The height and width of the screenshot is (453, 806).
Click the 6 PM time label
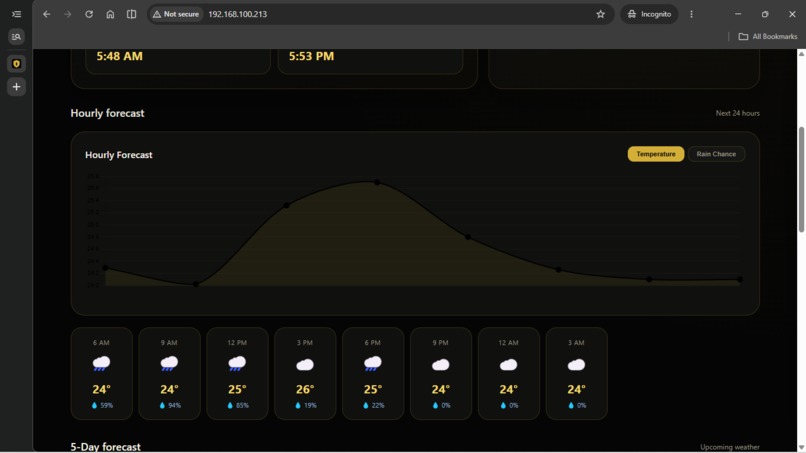(373, 342)
